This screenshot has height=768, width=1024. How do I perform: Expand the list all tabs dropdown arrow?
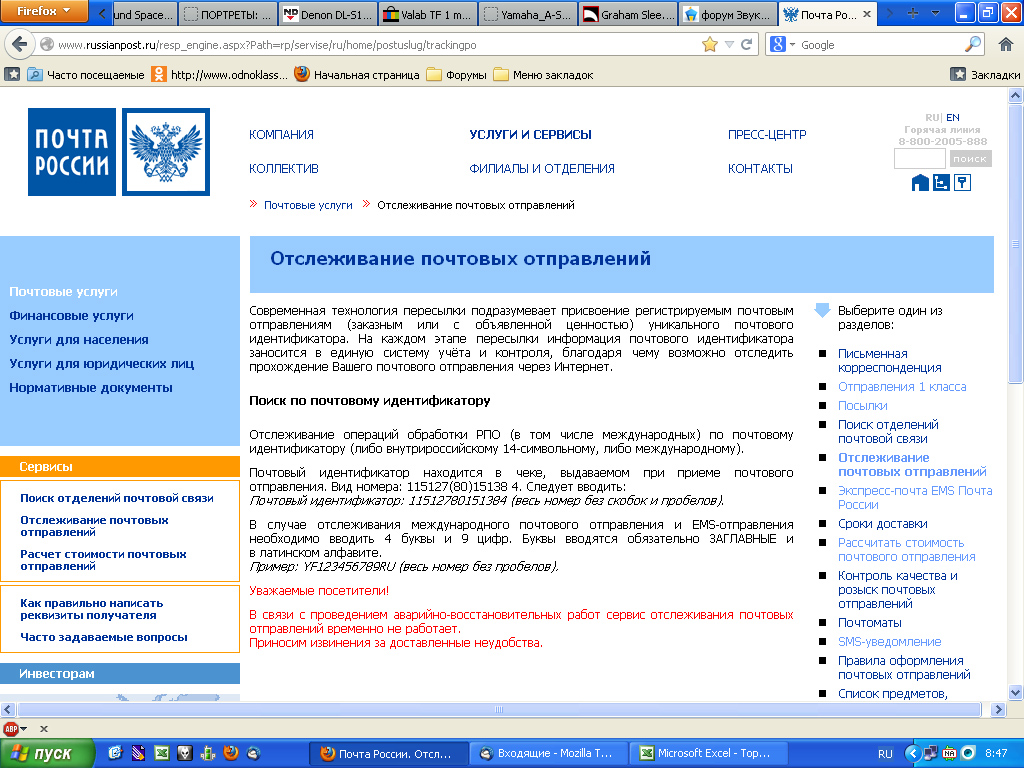point(935,14)
